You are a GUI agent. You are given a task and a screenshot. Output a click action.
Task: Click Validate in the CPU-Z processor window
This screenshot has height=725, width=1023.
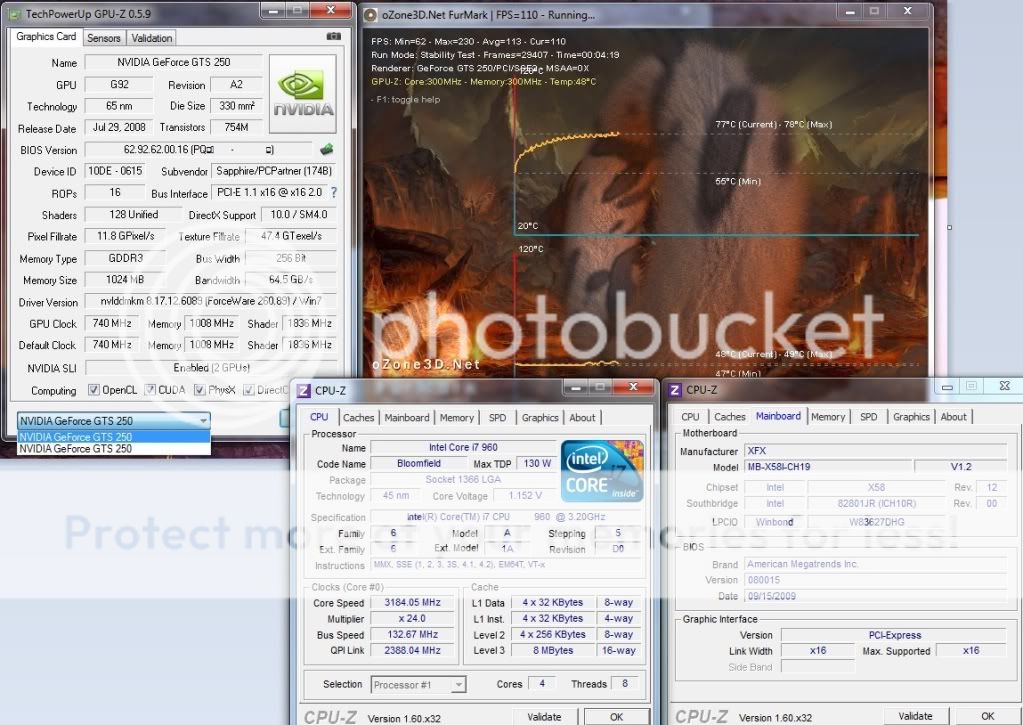coord(543,717)
